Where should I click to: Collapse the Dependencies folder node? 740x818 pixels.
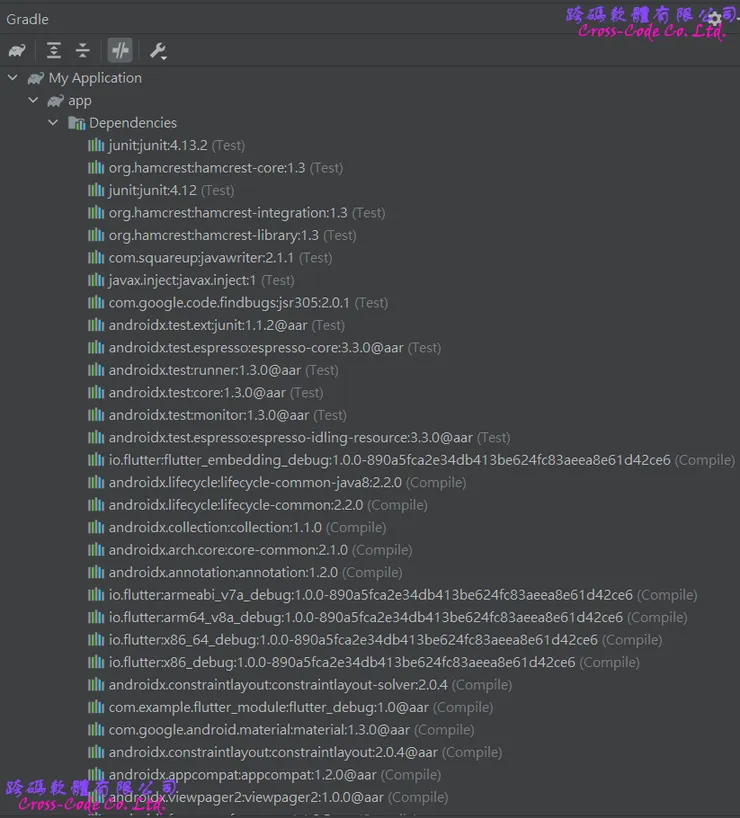point(53,123)
